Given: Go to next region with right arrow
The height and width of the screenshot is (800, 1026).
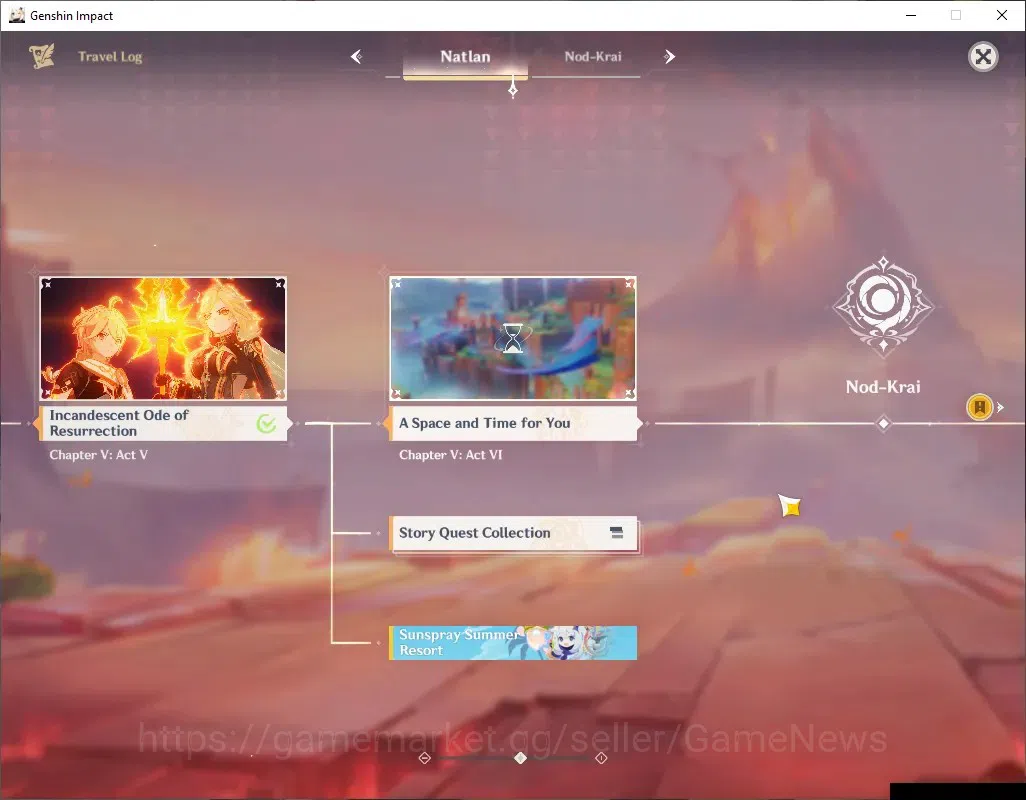Looking at the screenshot, I should 669,57.
